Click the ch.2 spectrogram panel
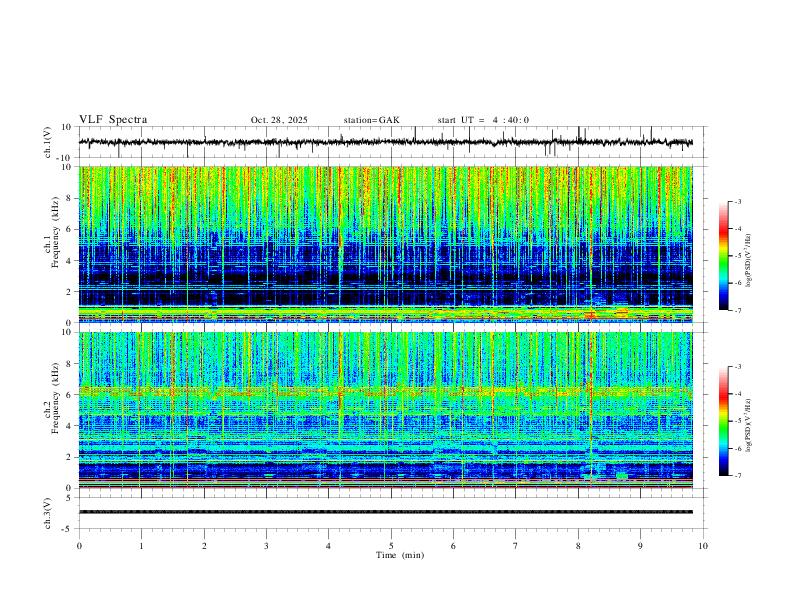 click(386, 410)
